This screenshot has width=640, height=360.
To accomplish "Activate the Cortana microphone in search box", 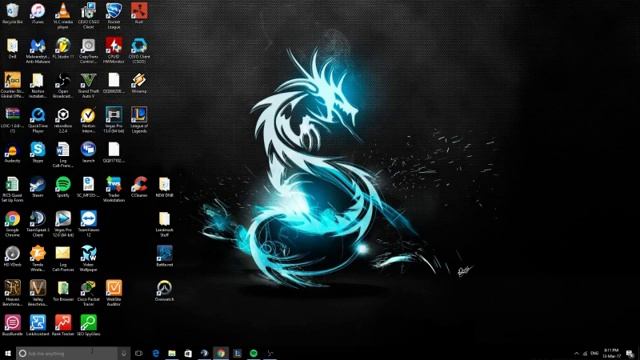I will [x=124, y=353].
